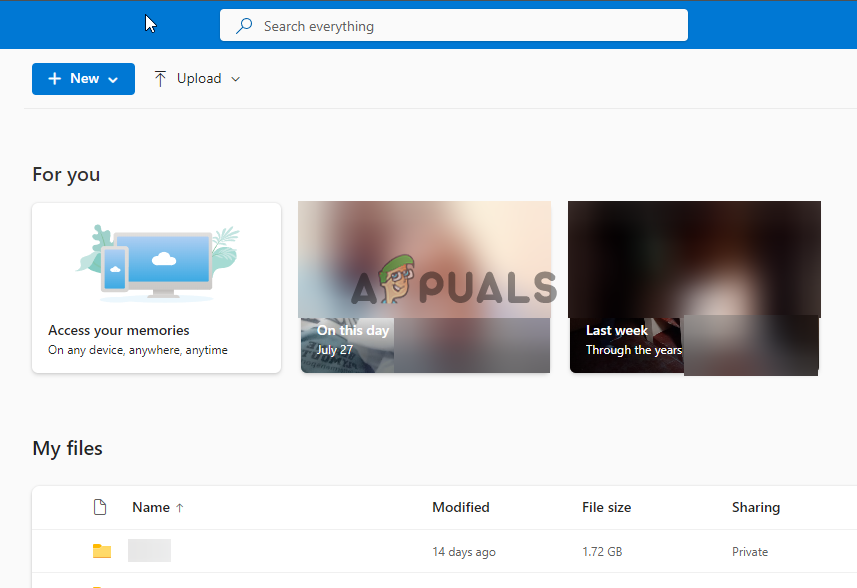
Task: Click the plus icon on the New button
Action: point(55,78)
